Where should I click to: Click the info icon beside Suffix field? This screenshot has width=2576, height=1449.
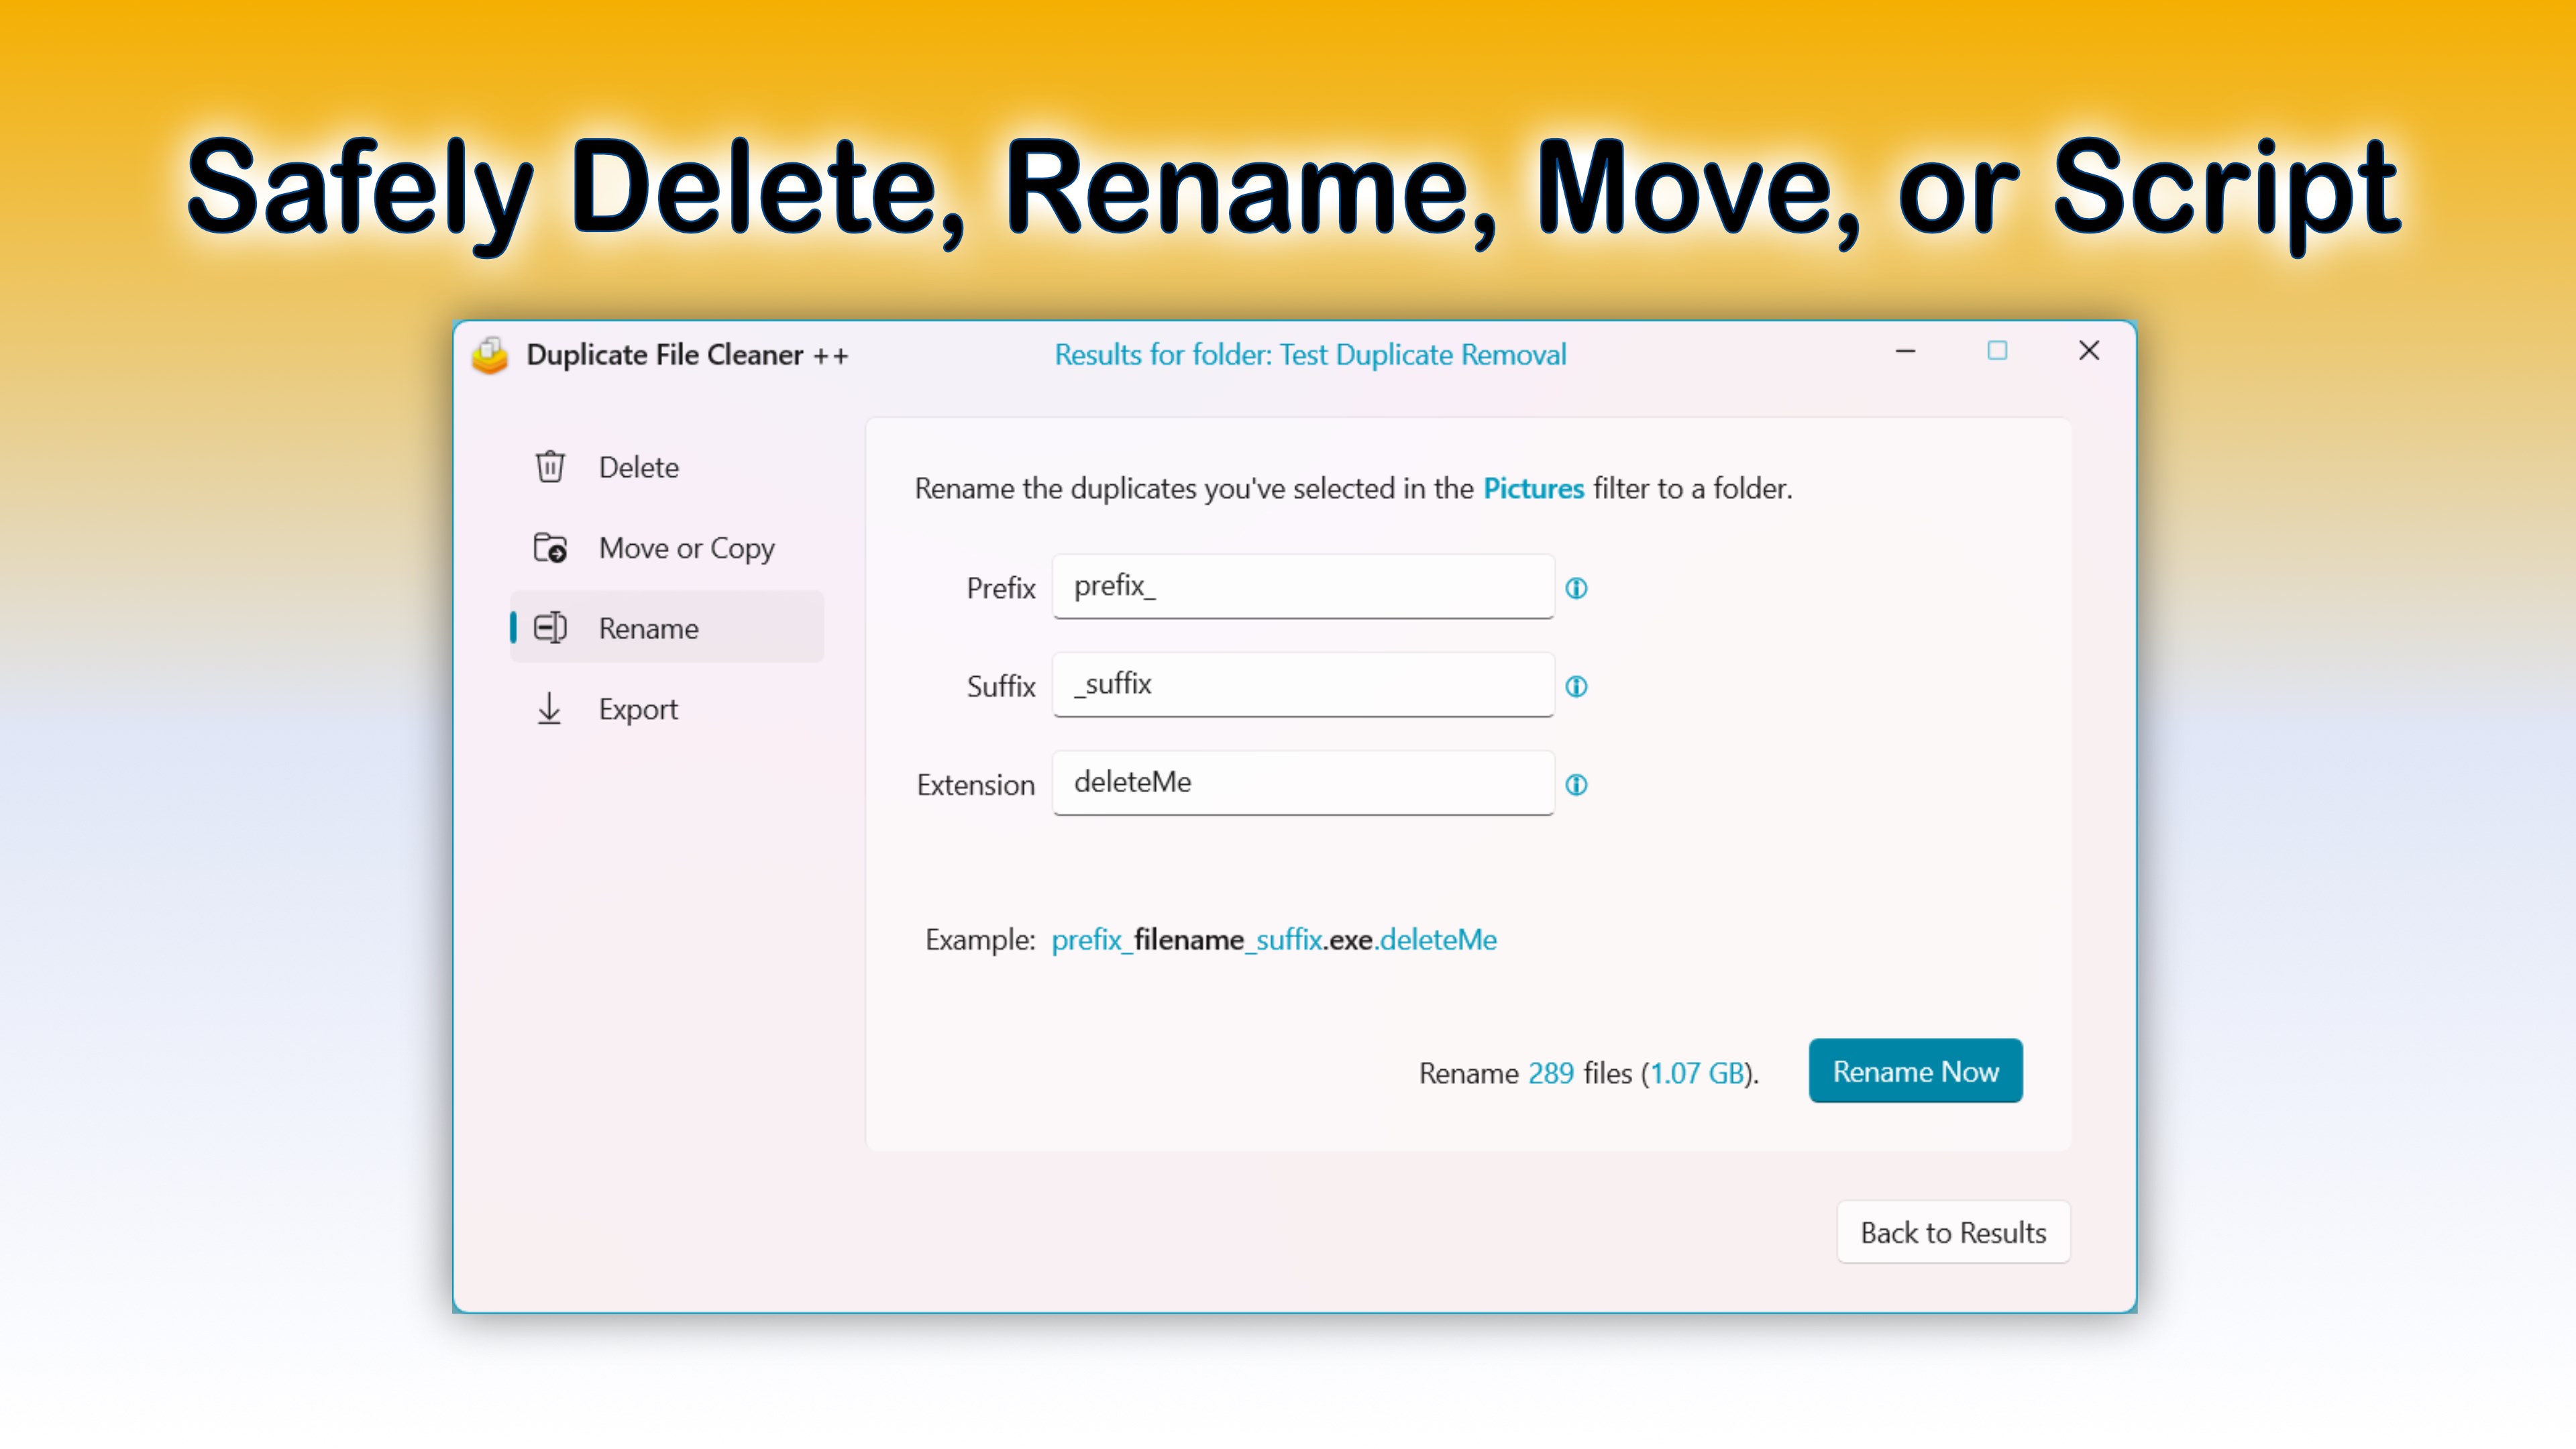tap(1576, 686)
